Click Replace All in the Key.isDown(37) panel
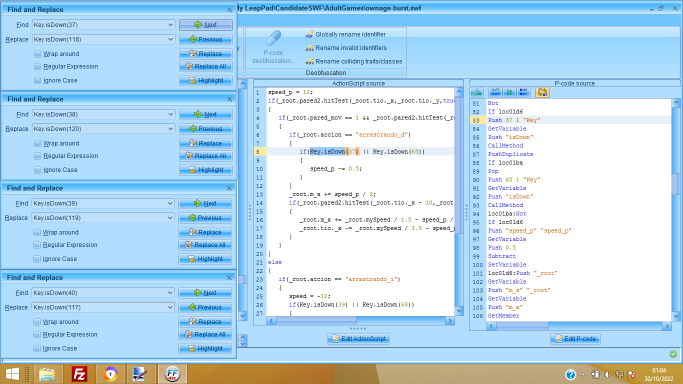The image size is (683, 384). click(x=206, y=67)
